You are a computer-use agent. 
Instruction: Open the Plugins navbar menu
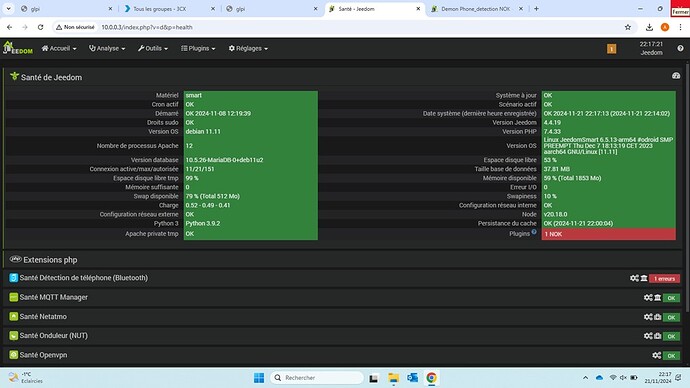click(x=198, y=48)
